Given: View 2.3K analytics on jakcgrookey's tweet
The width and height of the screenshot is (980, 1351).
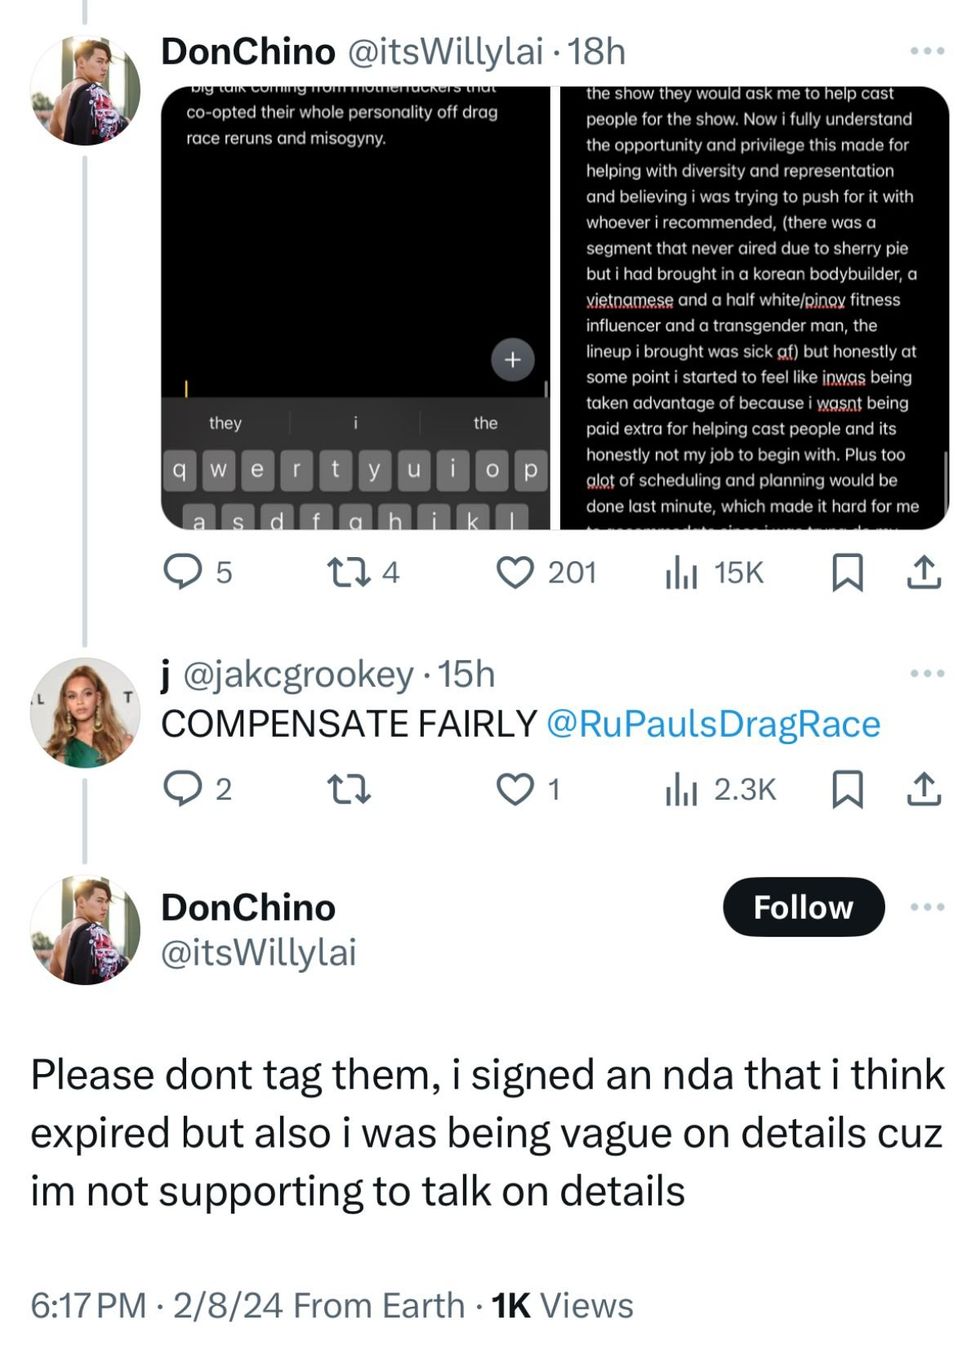Looking at the screenshot, I should click(x=682, y=790).
